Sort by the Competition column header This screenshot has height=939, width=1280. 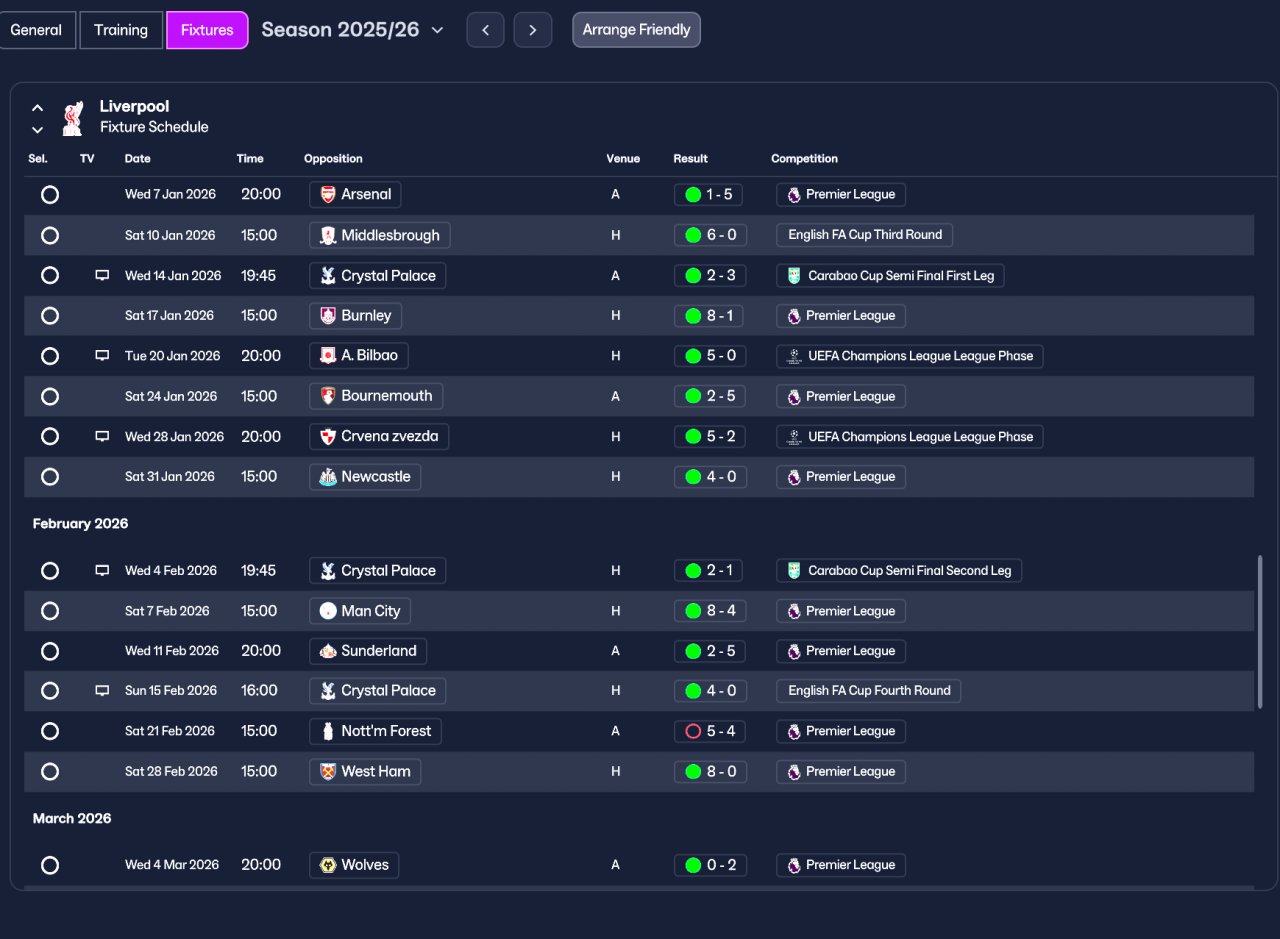point(804,159)
